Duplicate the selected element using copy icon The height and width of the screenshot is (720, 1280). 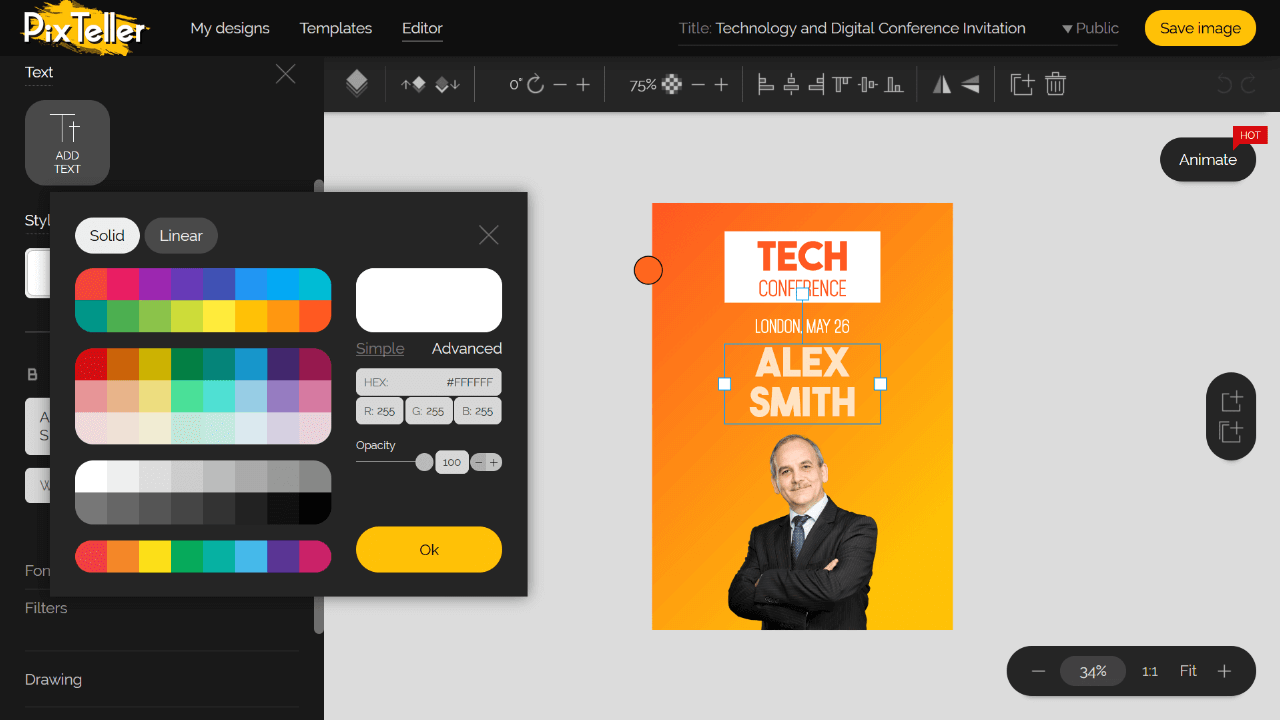click(1022, 84)
